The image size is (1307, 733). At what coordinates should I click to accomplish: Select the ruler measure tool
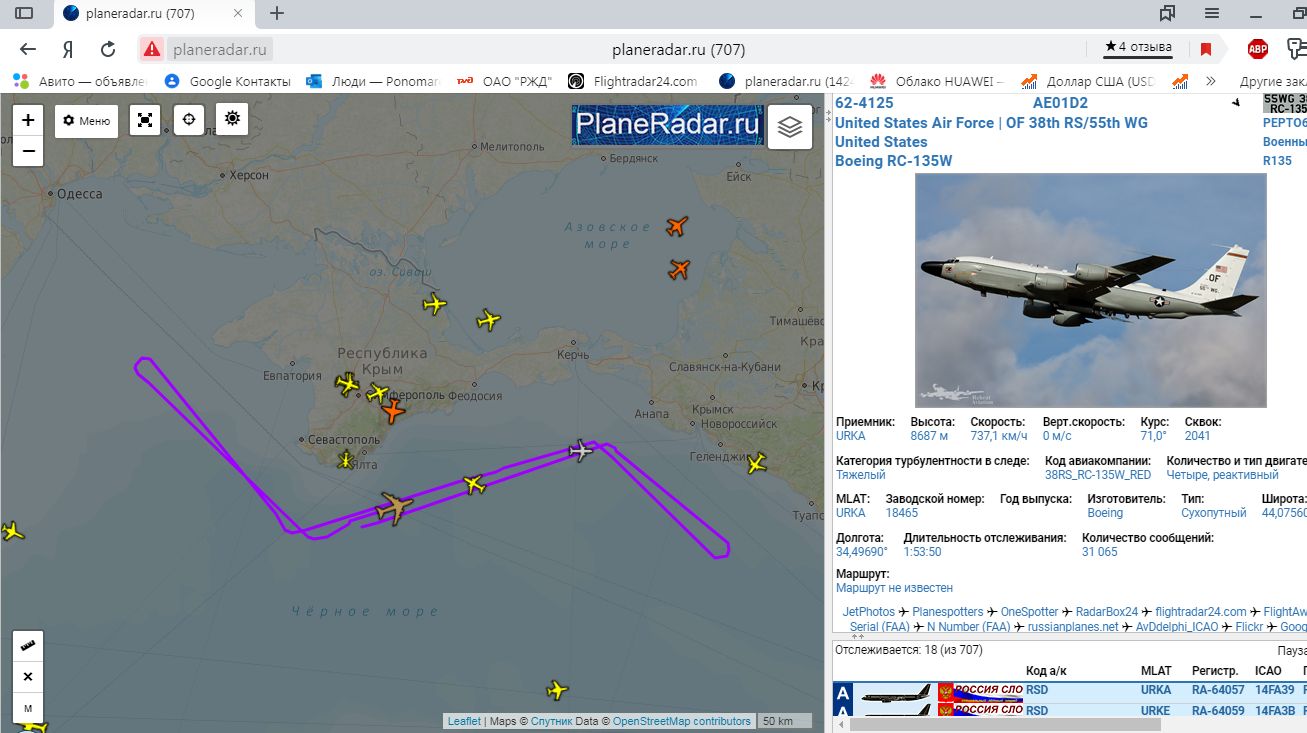[28, 645]
